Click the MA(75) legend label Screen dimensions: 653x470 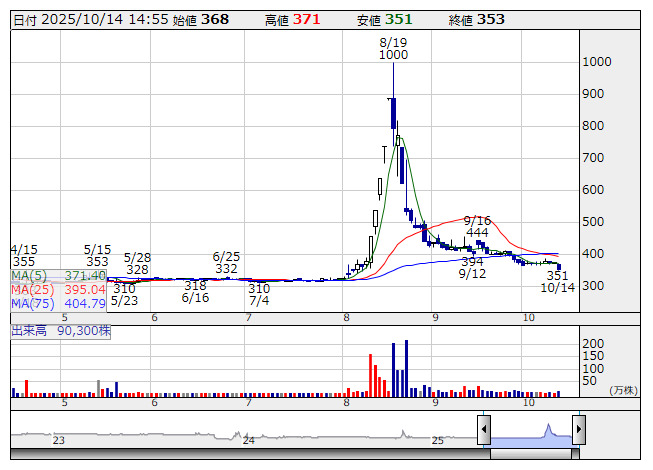(59, 303)
